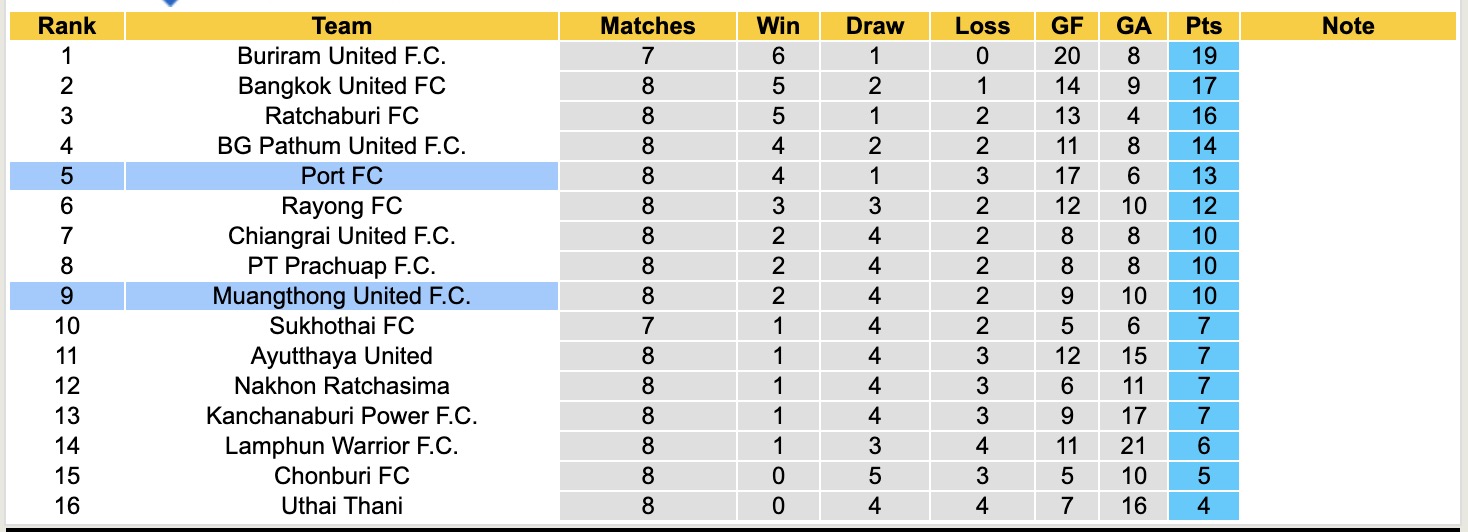Sort by the Pts column header
Viewport: 1468px width, 532px height.
pos(1203,26)
